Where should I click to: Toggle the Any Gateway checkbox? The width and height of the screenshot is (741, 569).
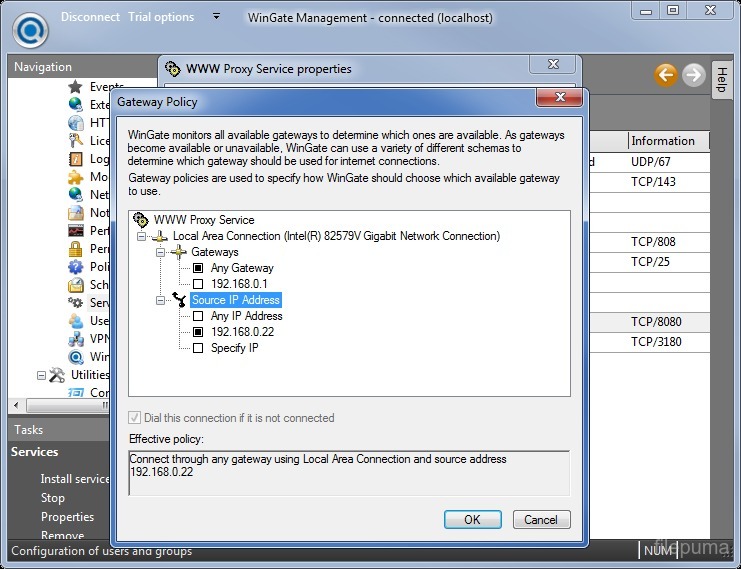point(198,268)
